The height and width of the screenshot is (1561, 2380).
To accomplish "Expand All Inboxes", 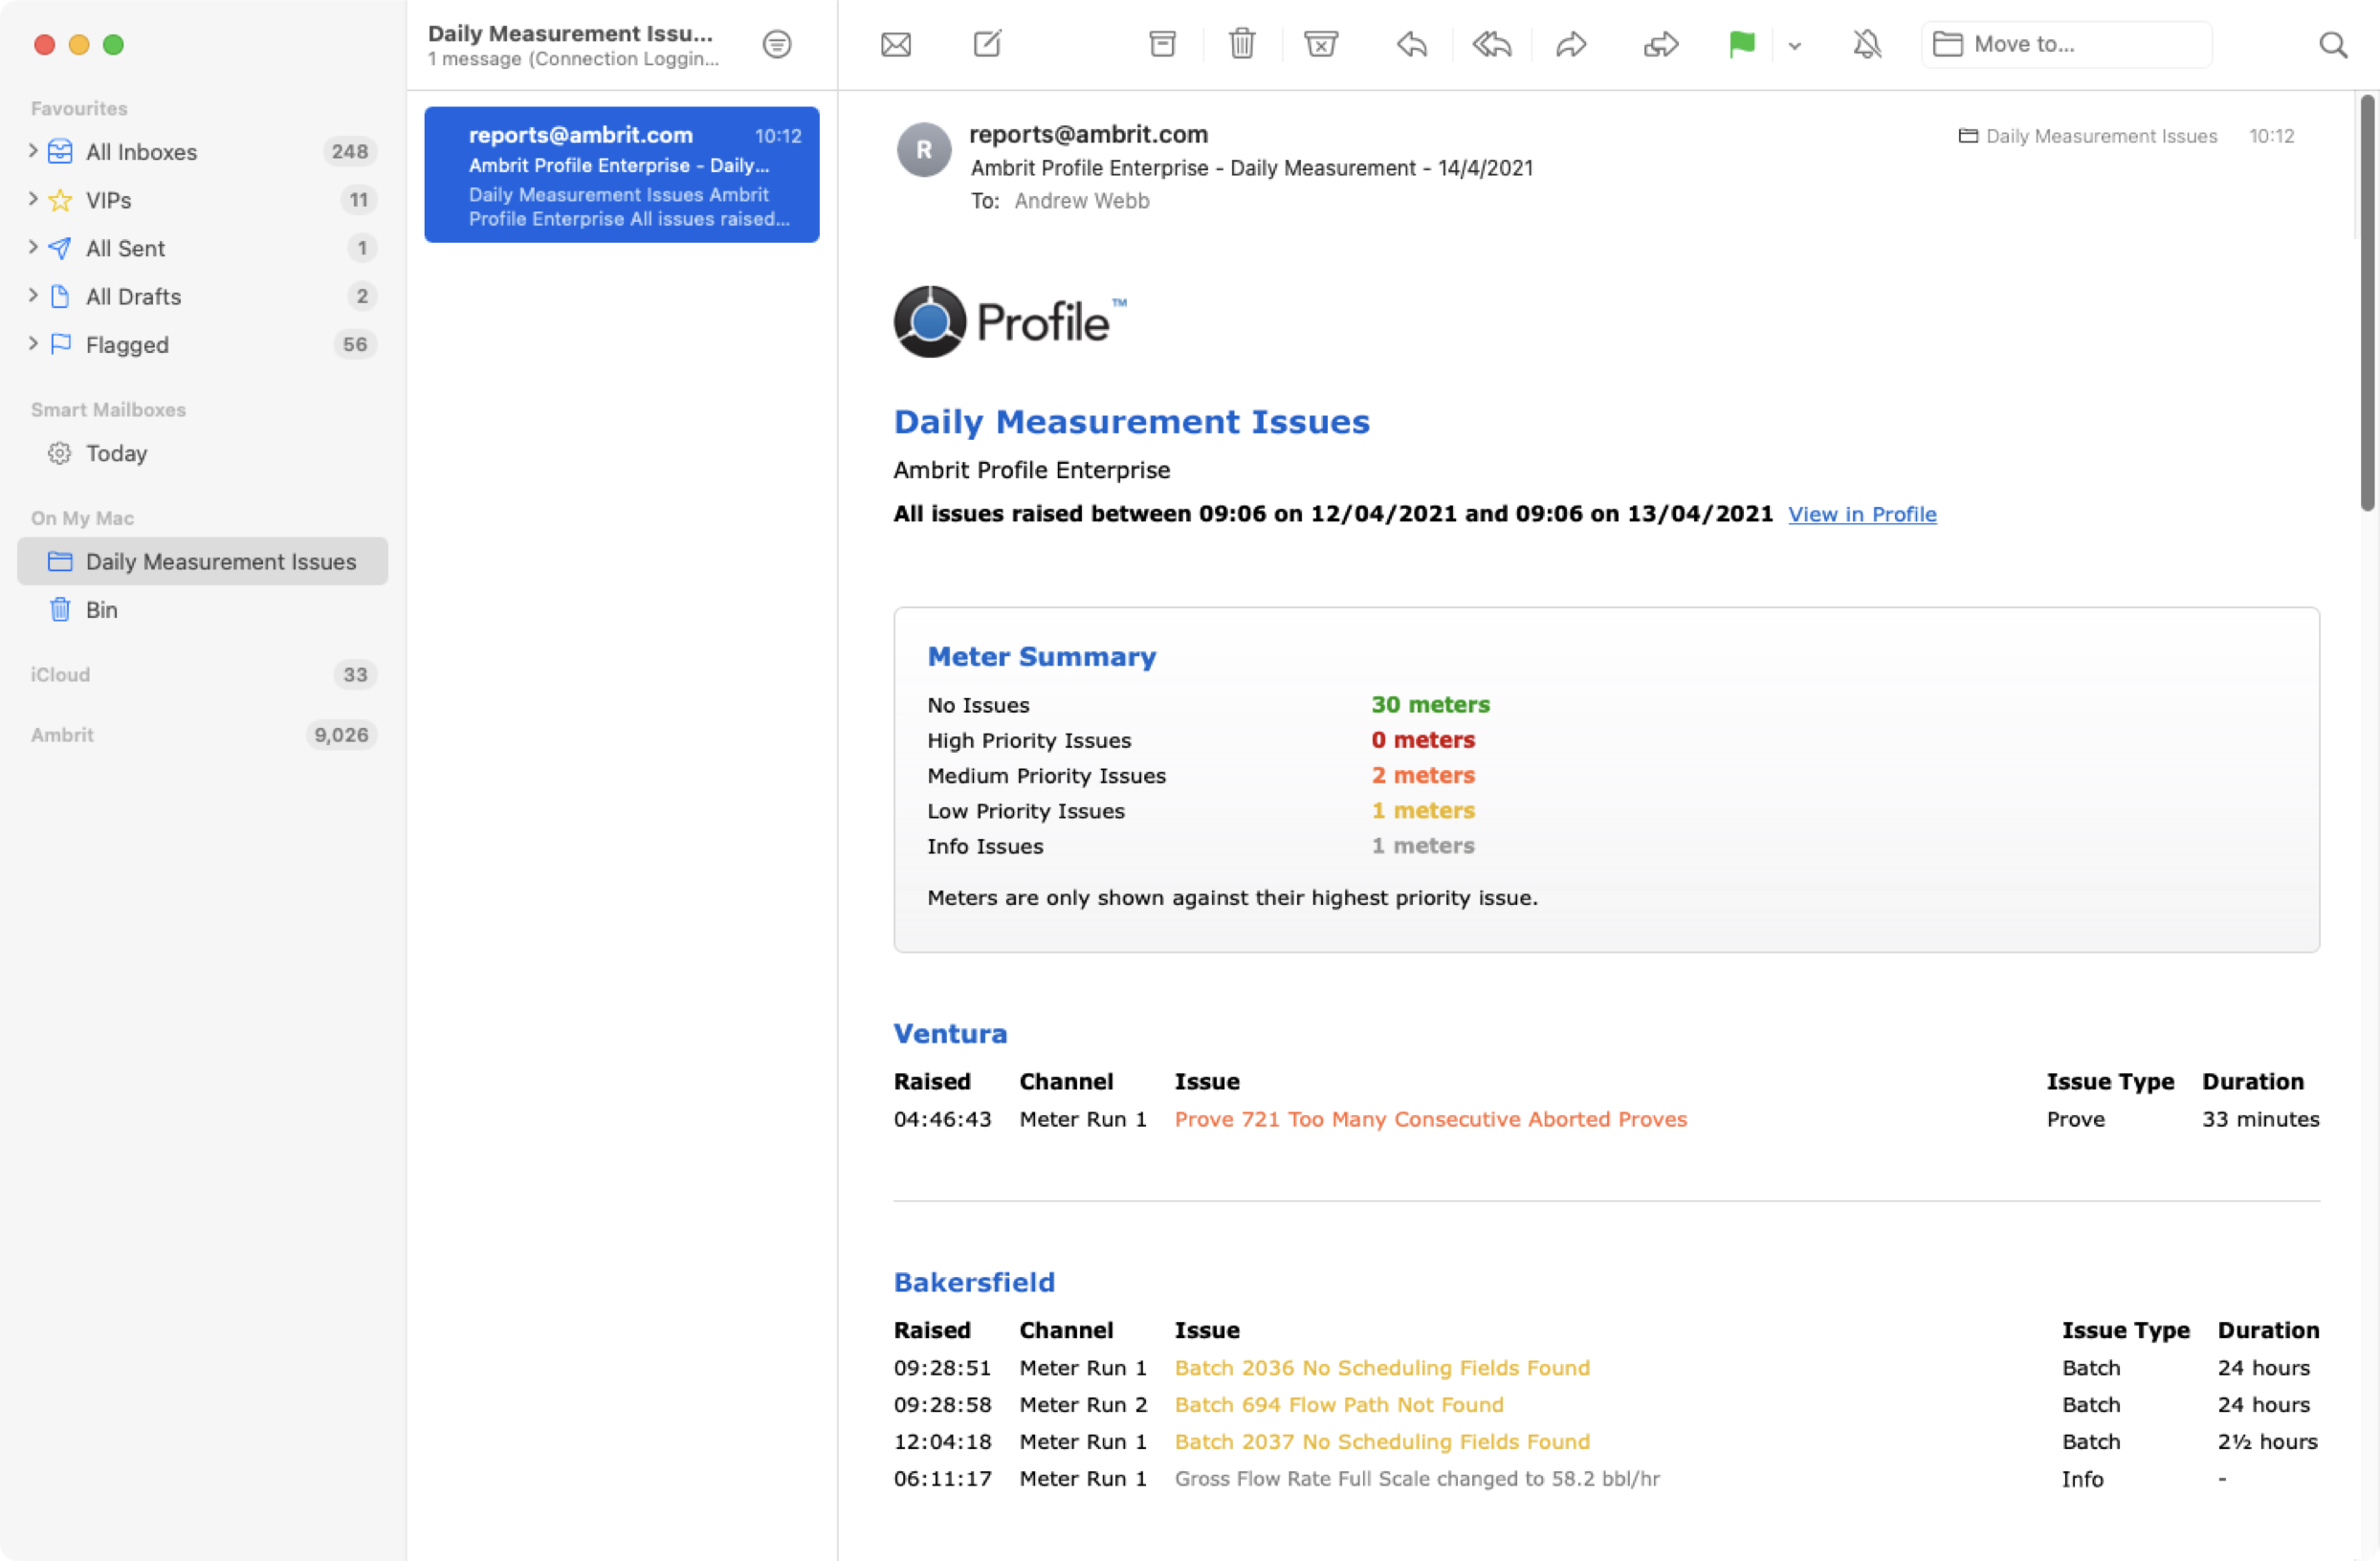I will [x=33, y=151].
